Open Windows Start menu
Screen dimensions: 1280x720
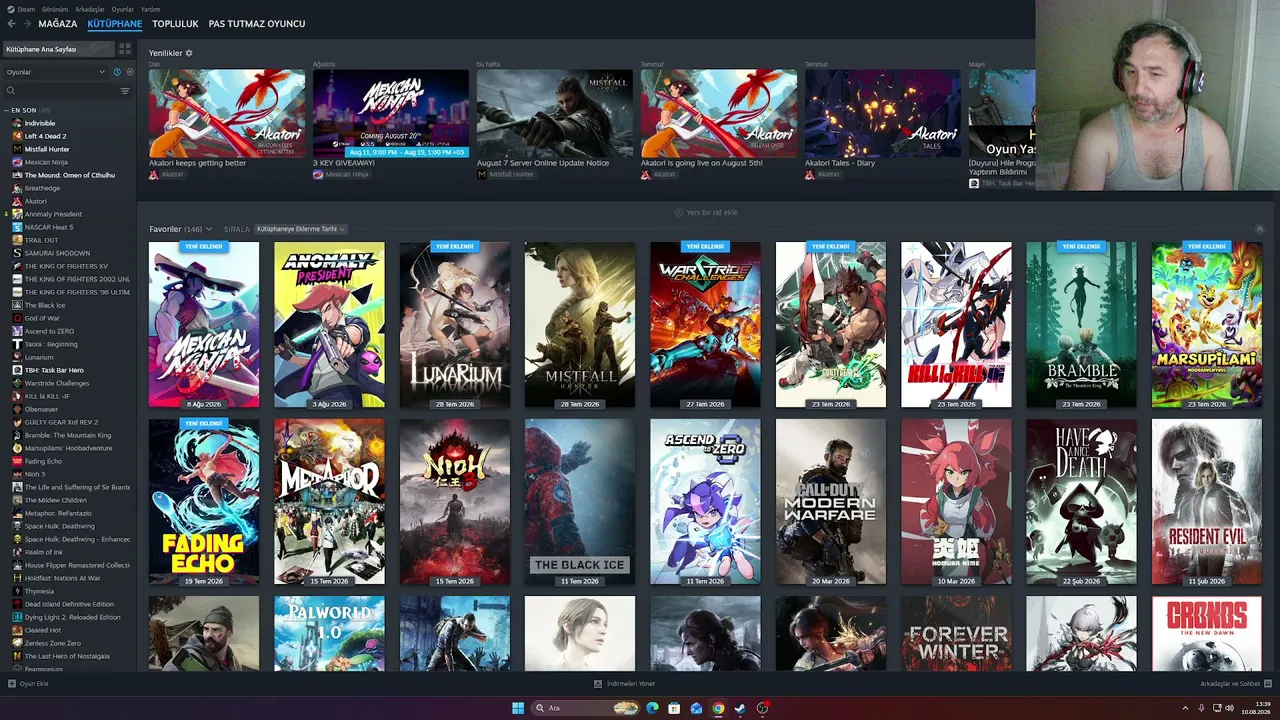coord(518,708)
